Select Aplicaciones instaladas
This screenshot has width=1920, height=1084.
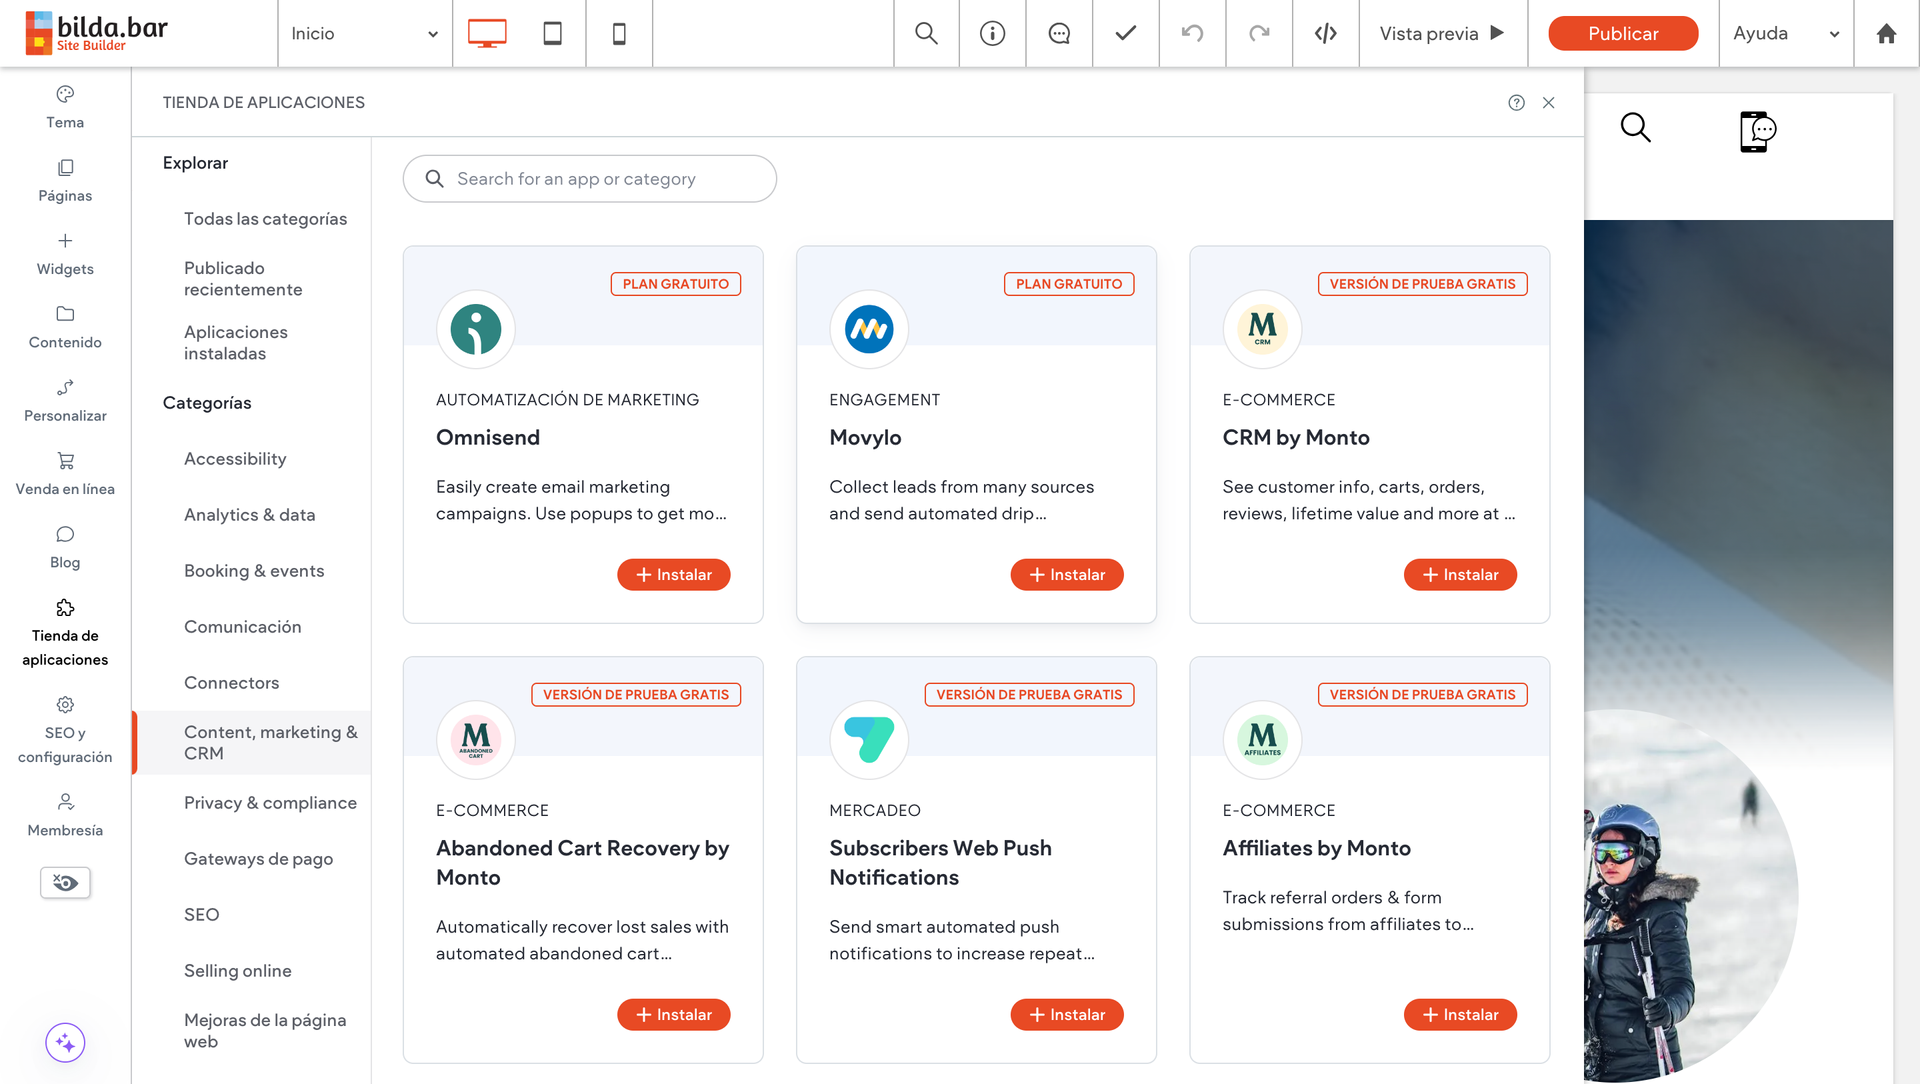[x=236, y=343]
